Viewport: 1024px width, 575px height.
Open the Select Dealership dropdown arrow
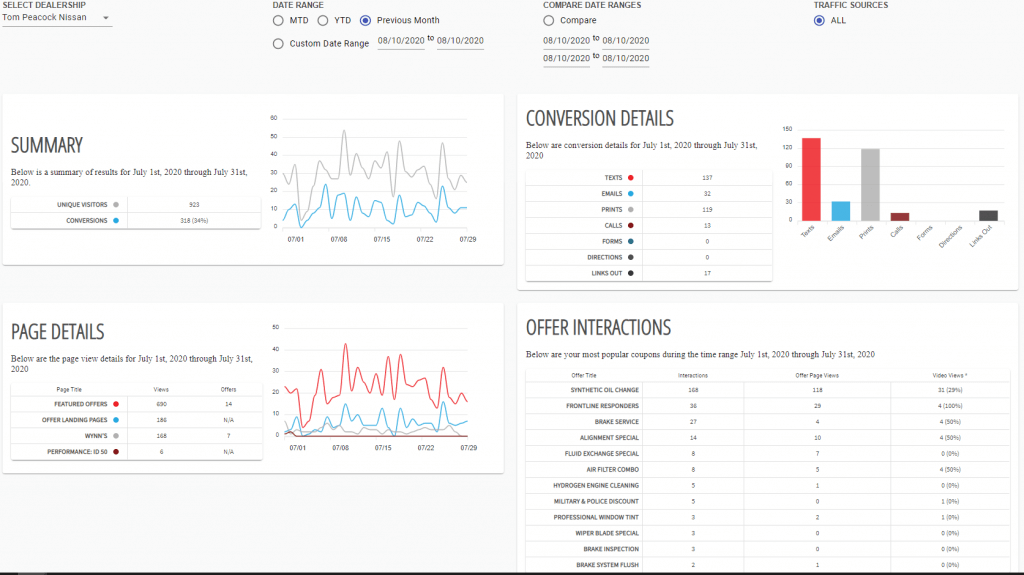pyautogui.click(x=106, y=18)
